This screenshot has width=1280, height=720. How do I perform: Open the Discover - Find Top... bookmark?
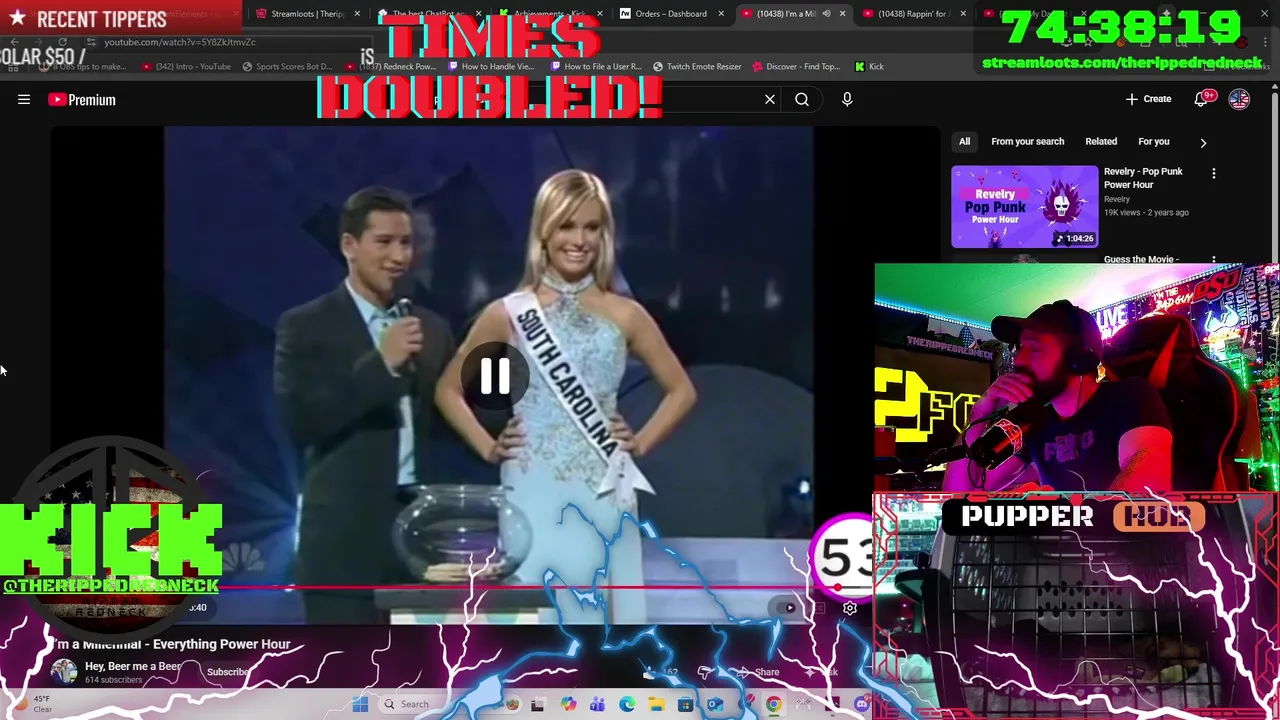click(796, 67)
